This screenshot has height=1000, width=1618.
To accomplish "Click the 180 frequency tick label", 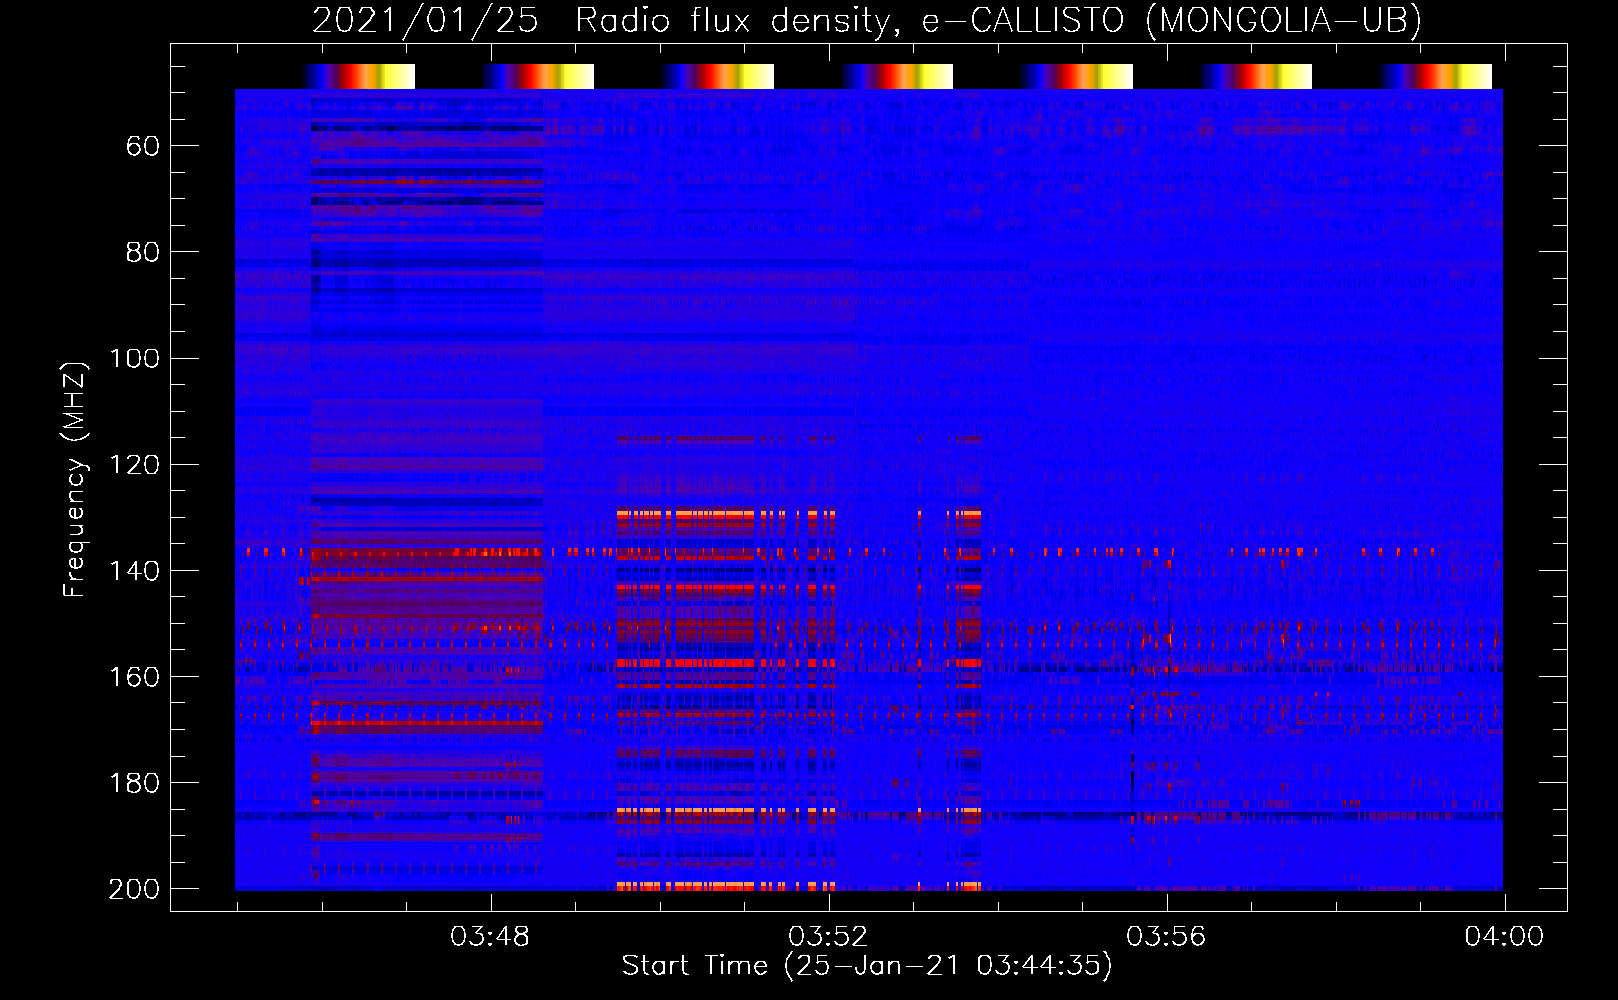I will click(x=134, y=783).
